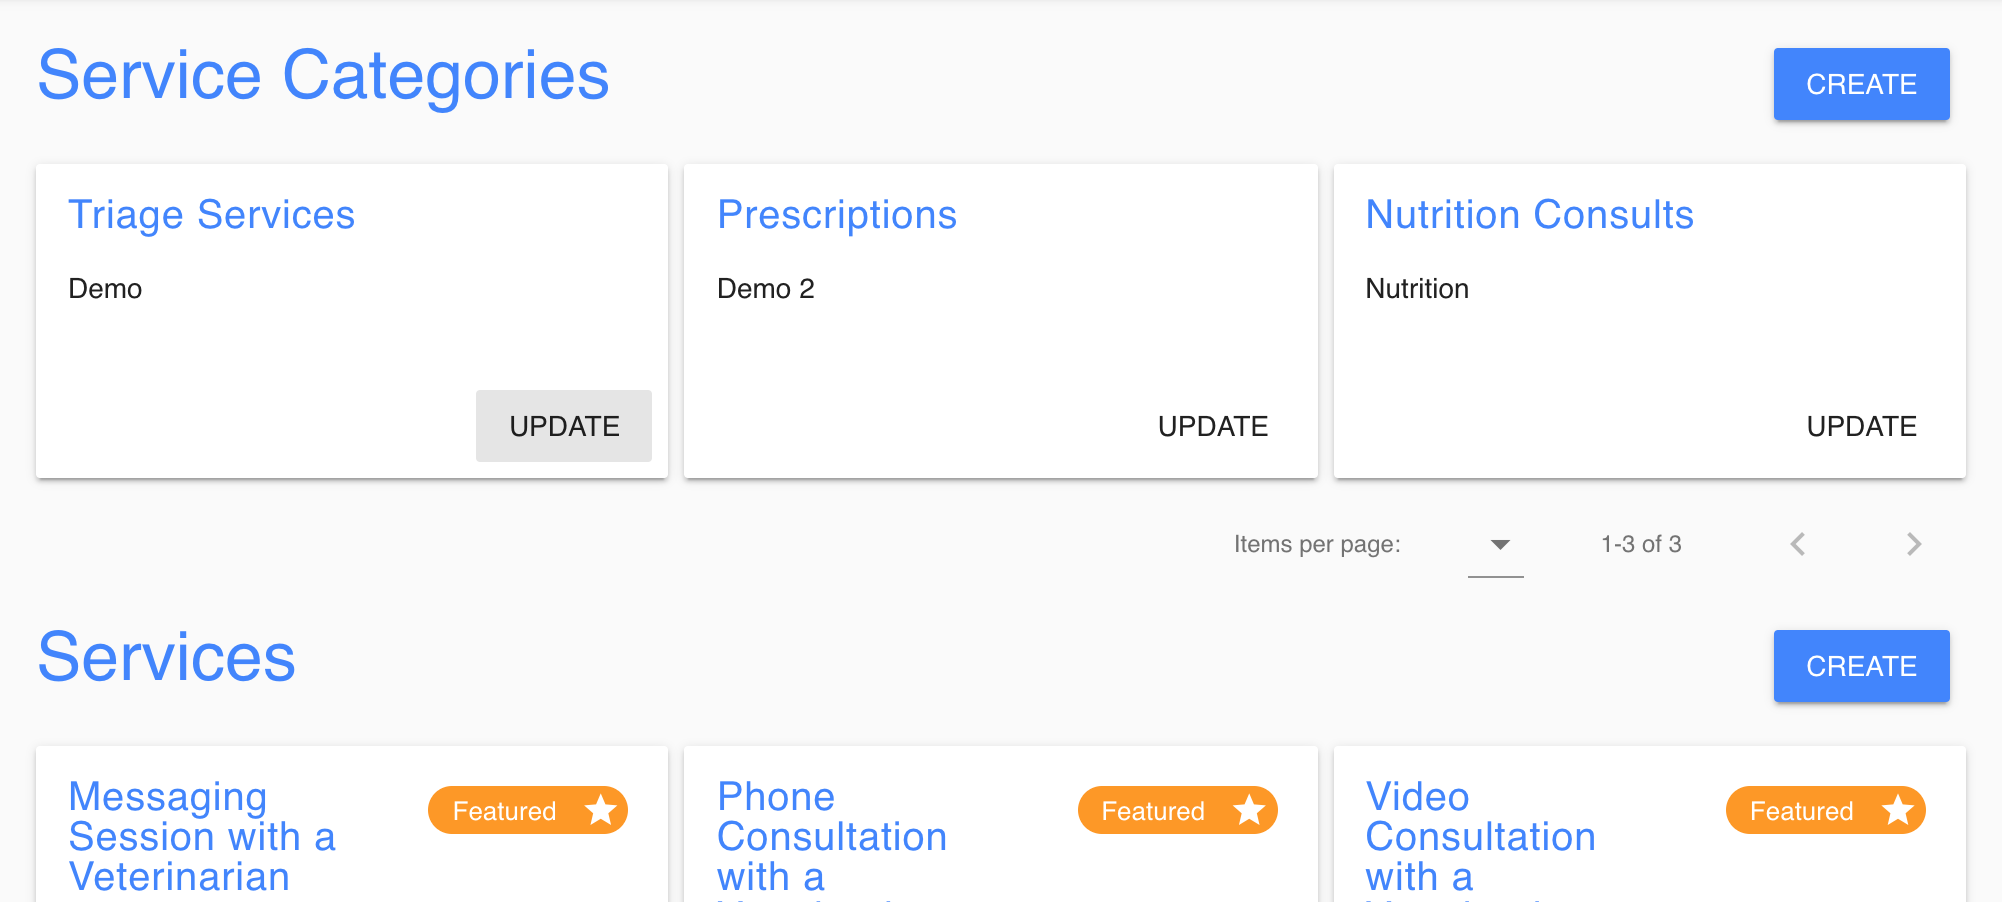Click Featured badge on Video Consultation card

pyautogui.click(x=1801, y=811)
